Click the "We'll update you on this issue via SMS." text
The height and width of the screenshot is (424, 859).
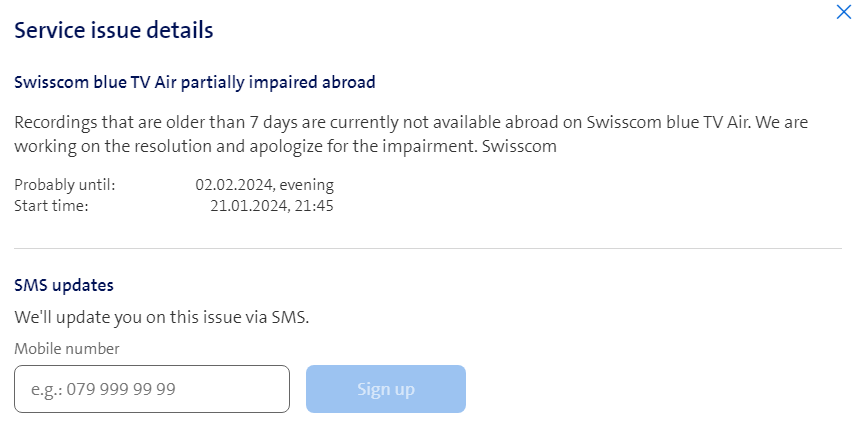(162, 318)
